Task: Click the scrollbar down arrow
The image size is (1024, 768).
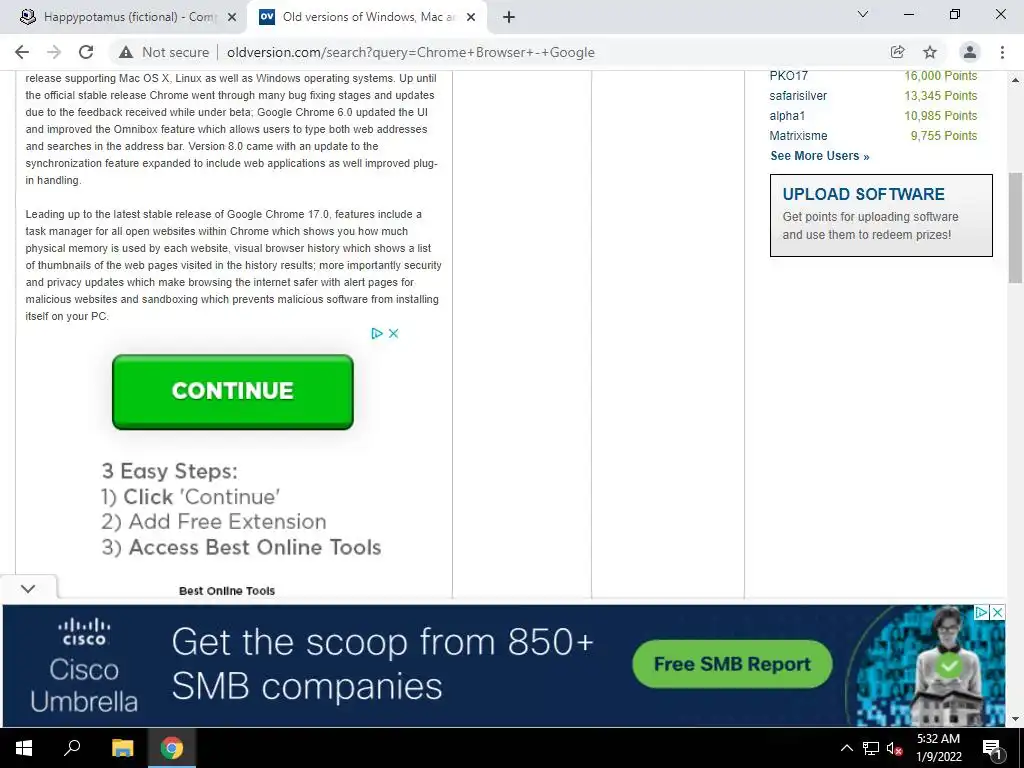Action: pyautogui.click(x=1015, y=719)
